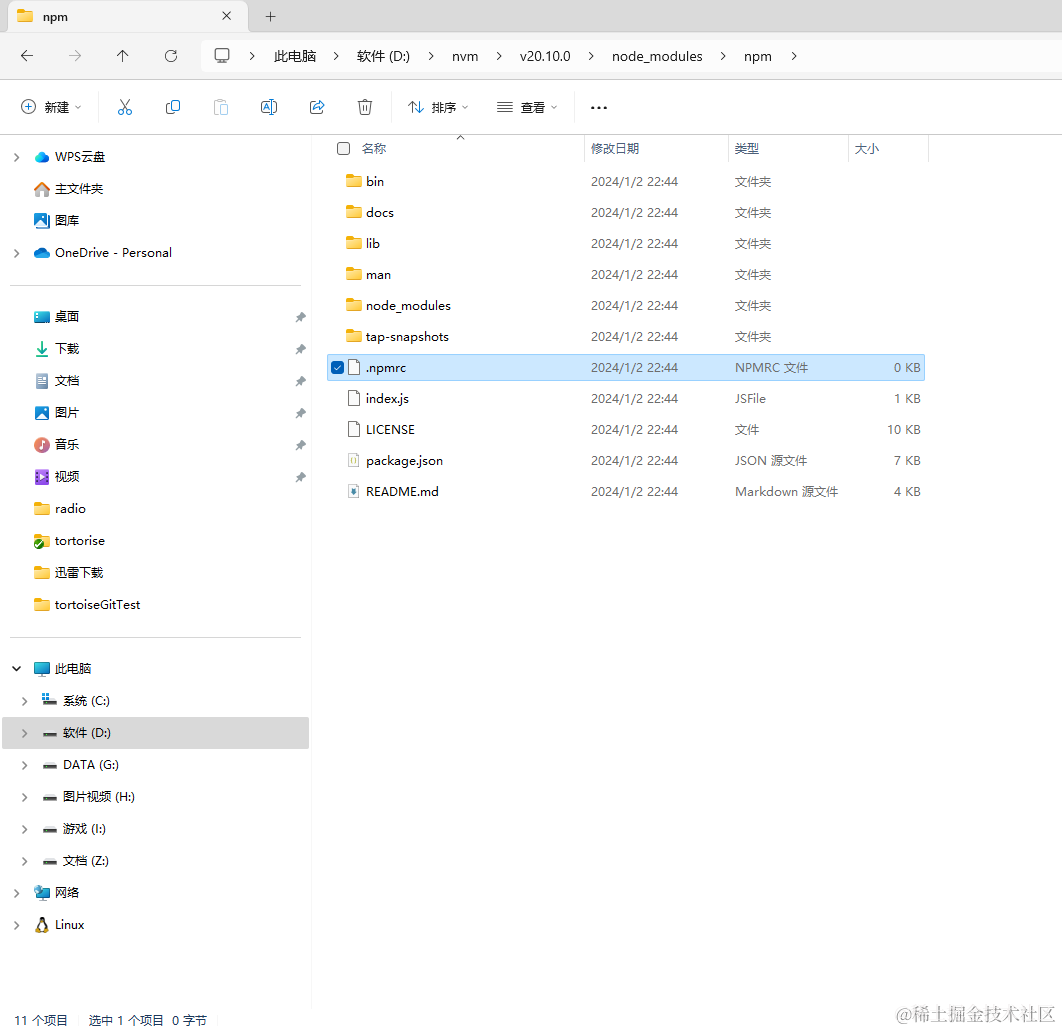Open the See more (...) menu
The image size is (1062, 1031).
point(598,106)
